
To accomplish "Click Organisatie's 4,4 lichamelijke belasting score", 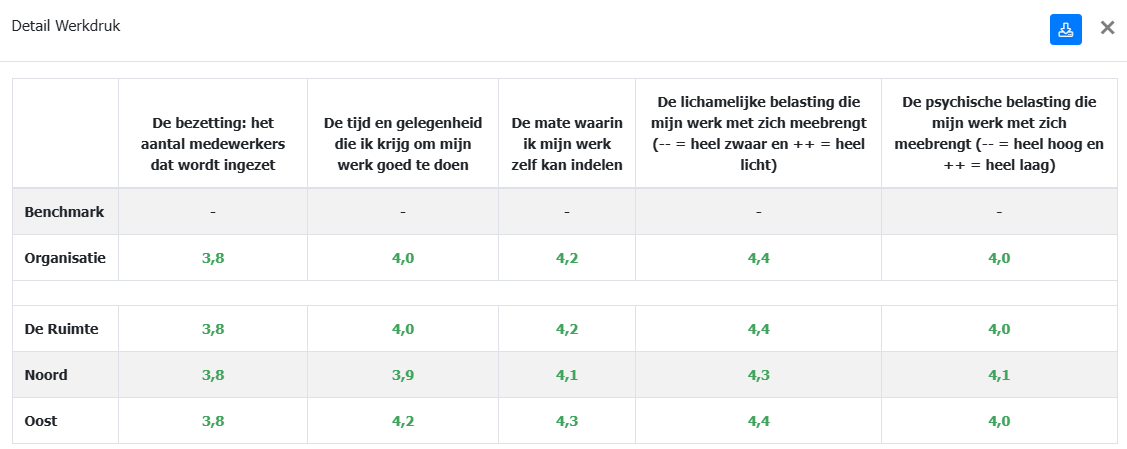I will [x=758, y=258].
